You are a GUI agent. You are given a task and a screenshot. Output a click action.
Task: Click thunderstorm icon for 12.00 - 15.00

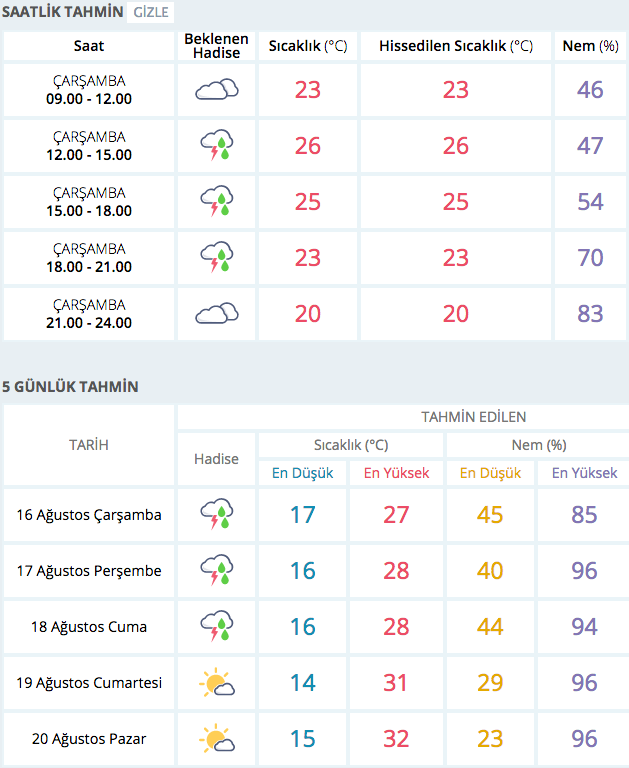click(x=216, y=146)
